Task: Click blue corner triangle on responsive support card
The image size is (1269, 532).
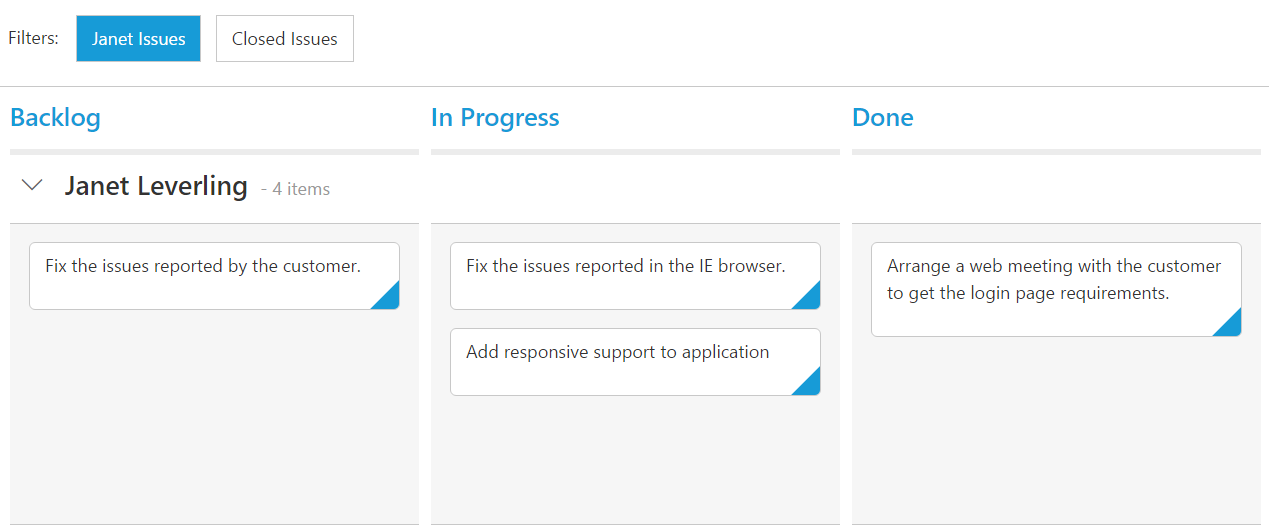Action: tap(810, 384)
